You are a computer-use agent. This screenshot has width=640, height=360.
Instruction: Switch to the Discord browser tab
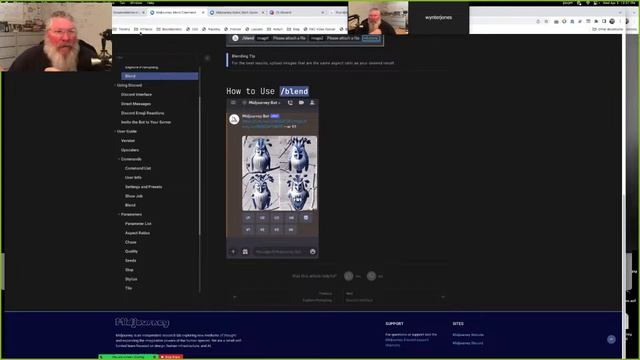[x=297, y=13]
